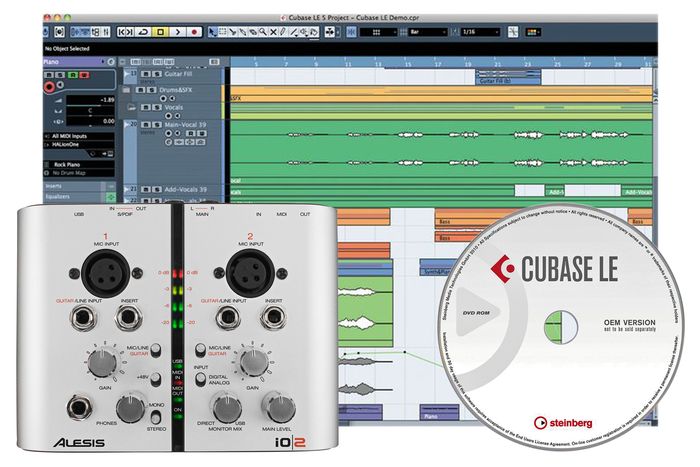
Task: Select the Mute X tool
Action: point(273,32)
